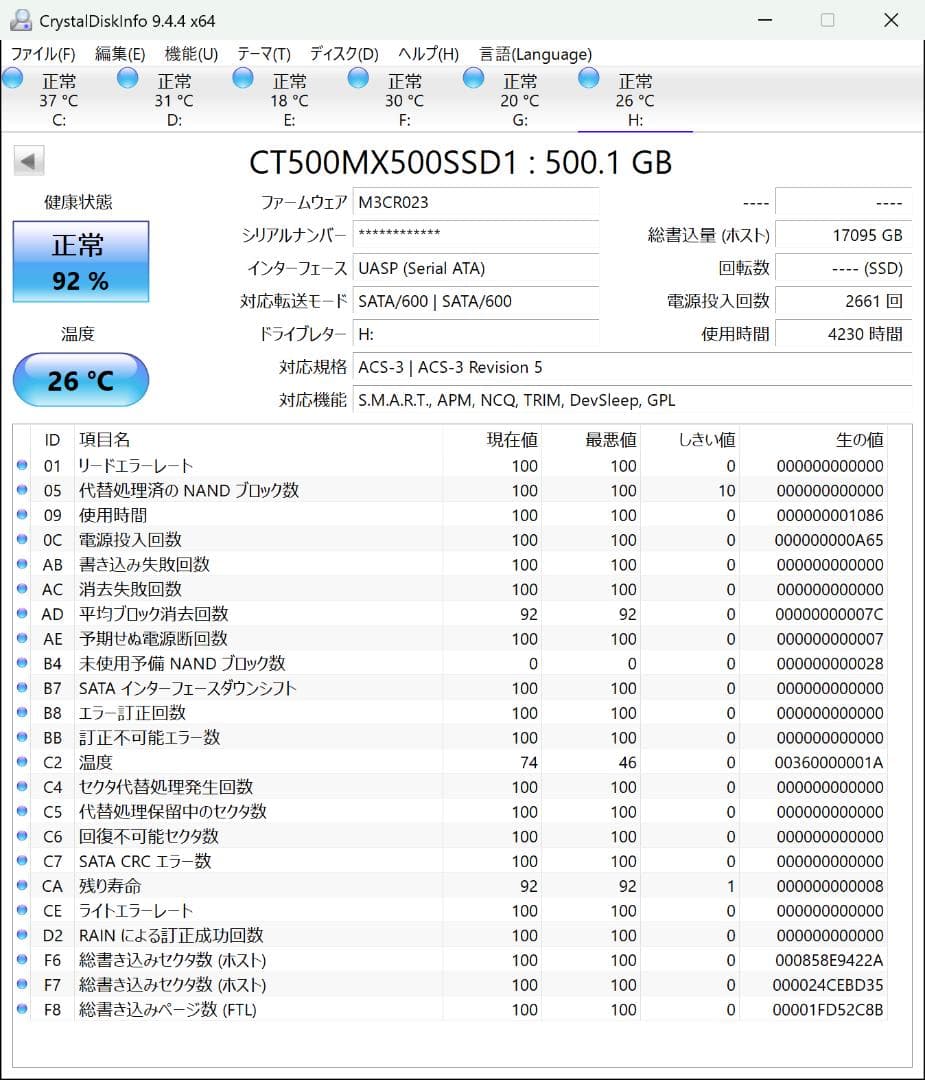
Task: Click raw value 000024CEBD35 in row F7
Action: (x=828, y=985)
